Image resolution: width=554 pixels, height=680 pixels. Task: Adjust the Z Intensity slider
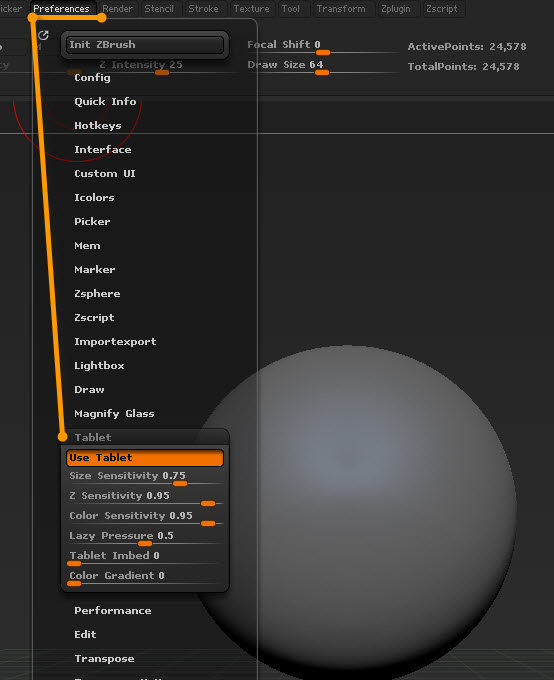pyautogui.click(x=167, y=67)
